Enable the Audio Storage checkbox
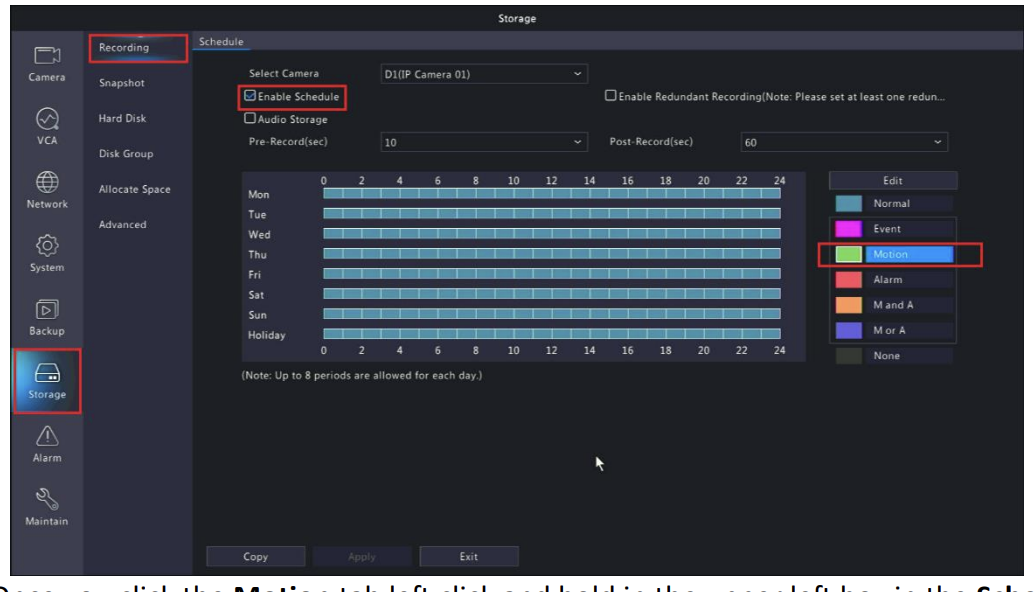 click(251, 120)
